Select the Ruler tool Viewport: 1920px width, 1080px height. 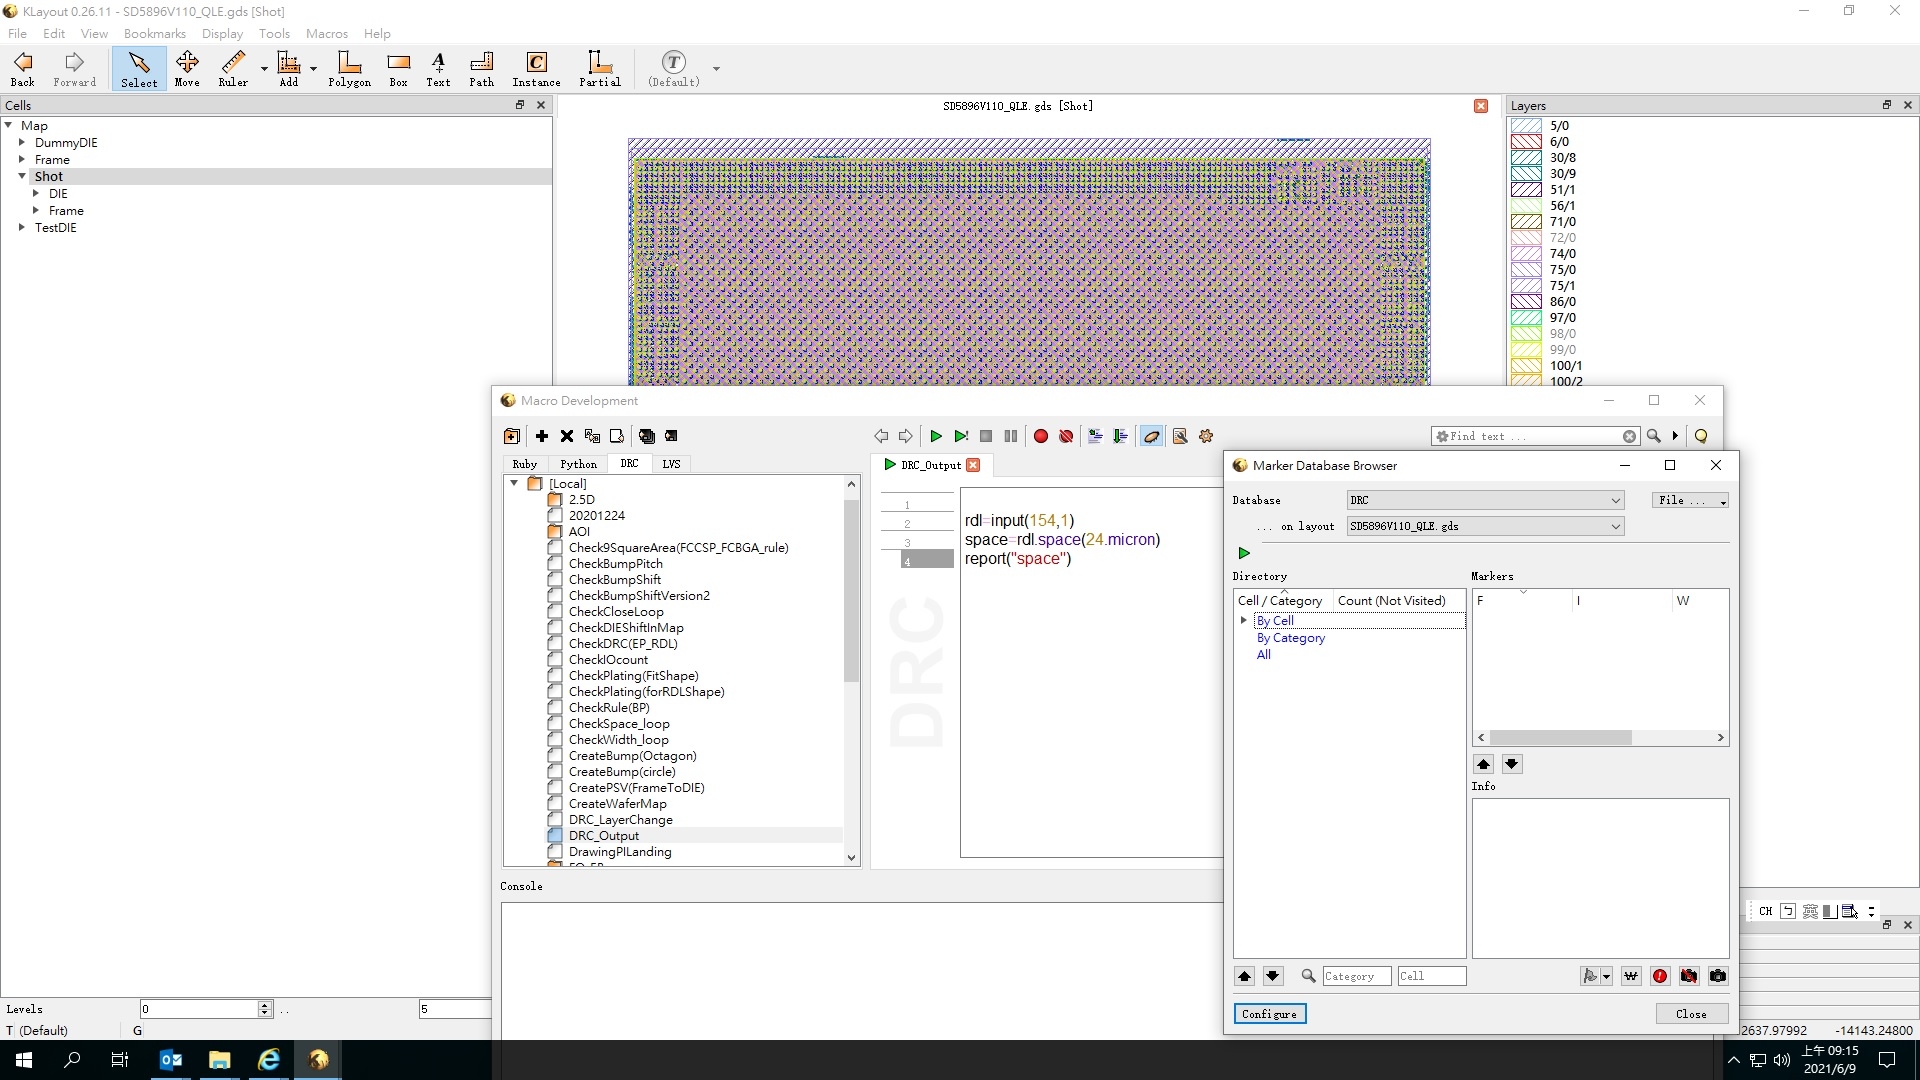tap(233, 69)
